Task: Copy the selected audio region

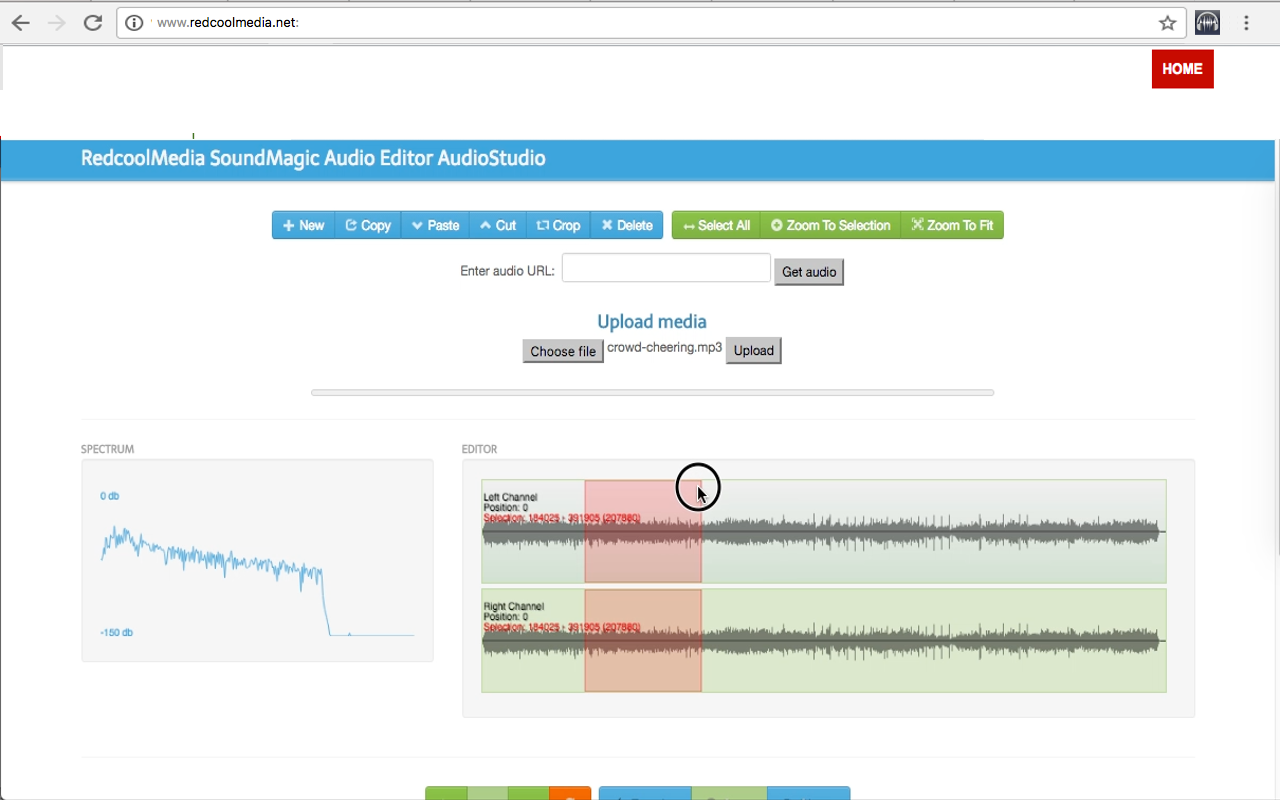Action: click(368, 225)
